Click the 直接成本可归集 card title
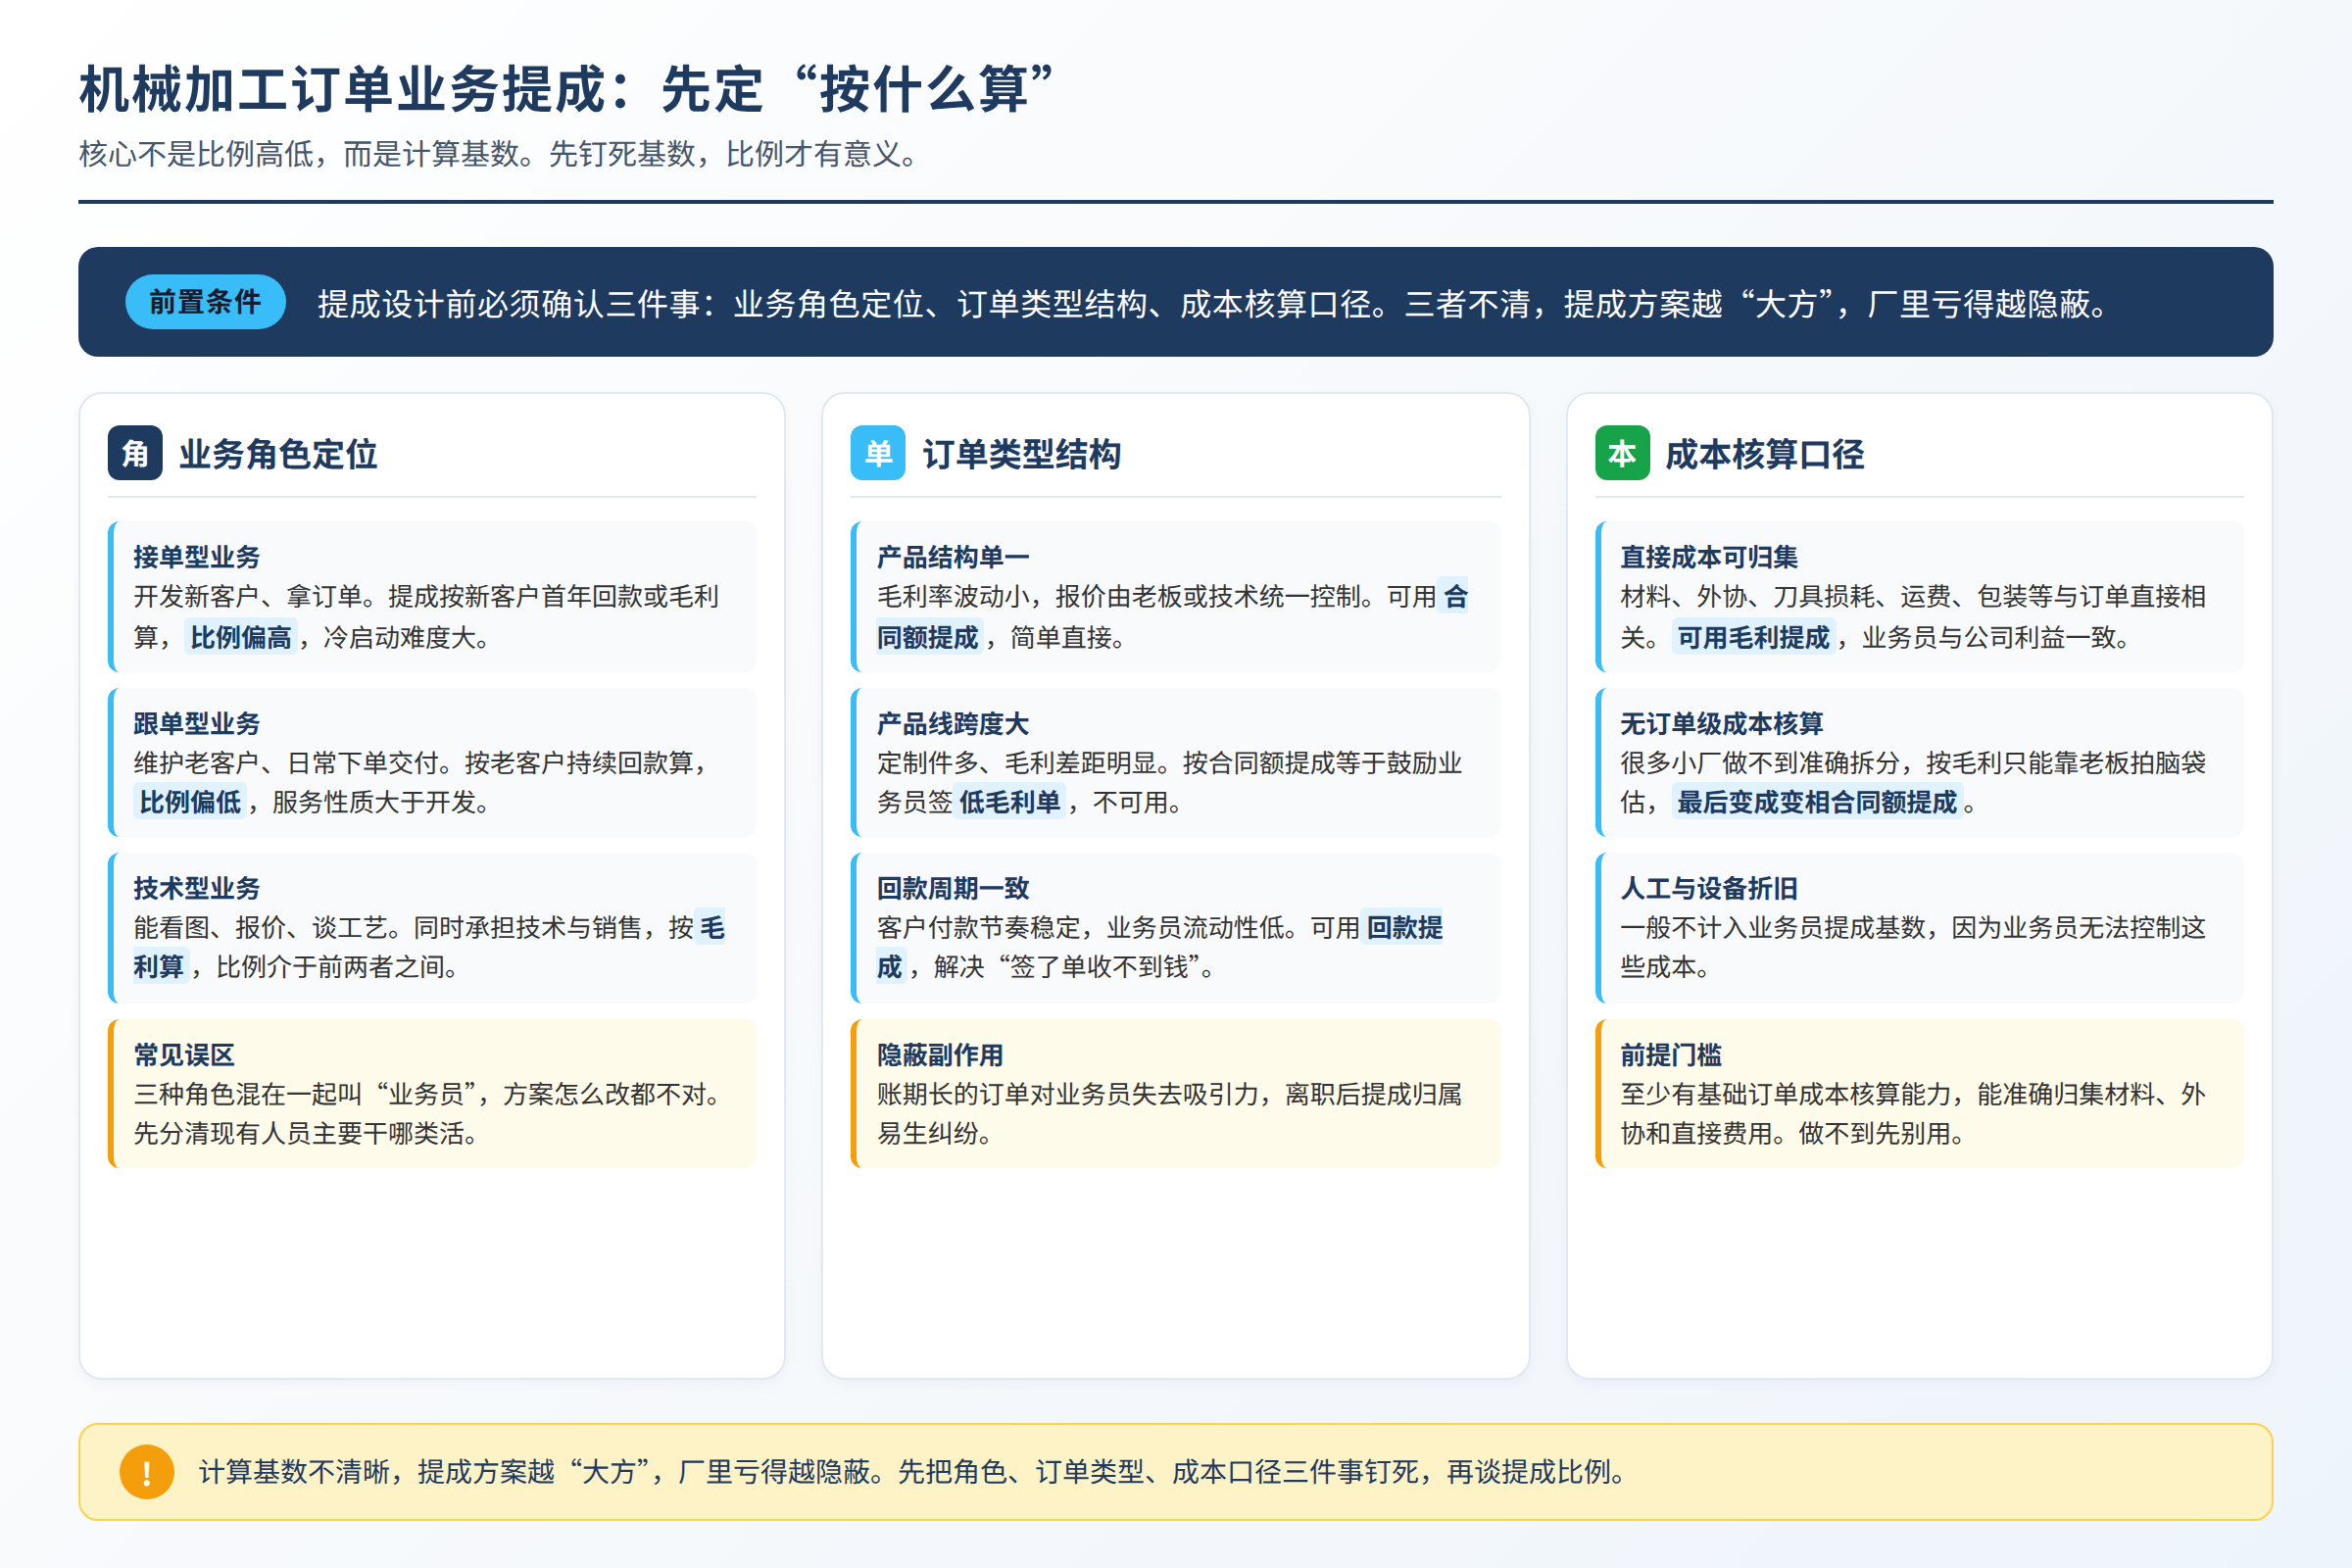This screenshot has height=1568, width=2352. 1709,557
